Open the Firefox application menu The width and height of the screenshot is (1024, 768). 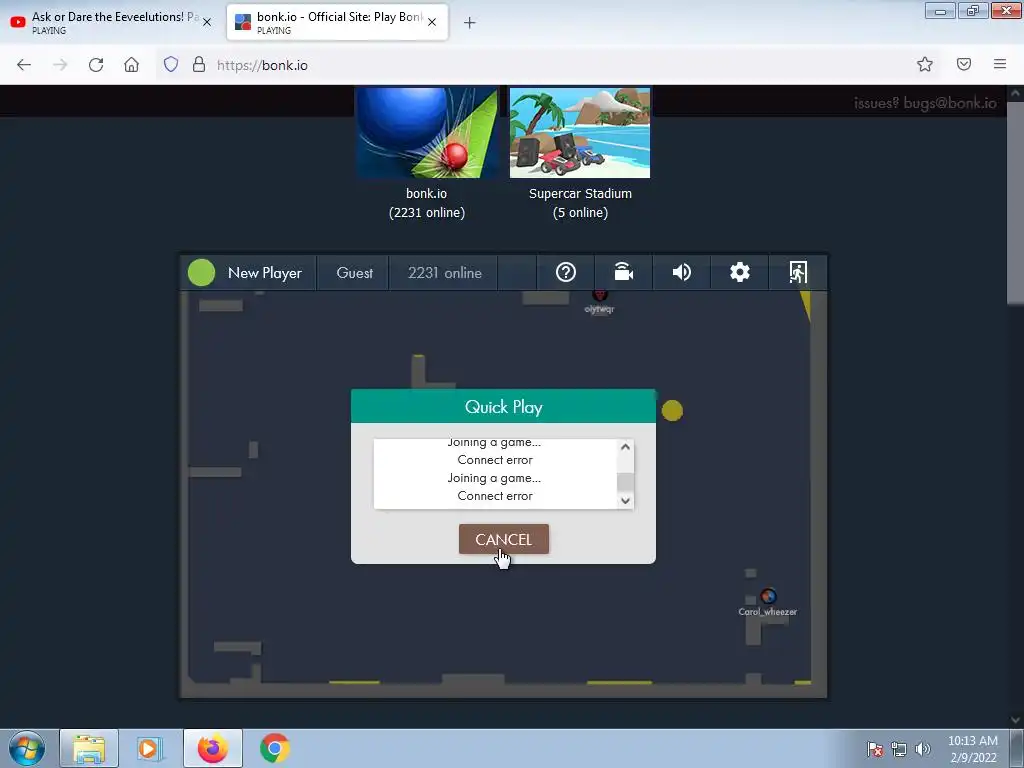pos(999,64)
